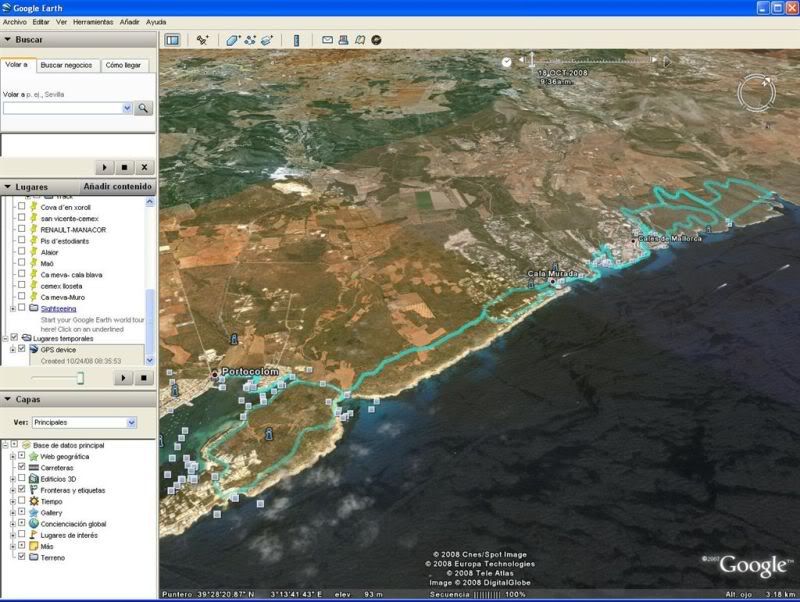Click the Lugares list scrollbar down arrow
This screenshot has height=602, width=800.
point(149,361)
